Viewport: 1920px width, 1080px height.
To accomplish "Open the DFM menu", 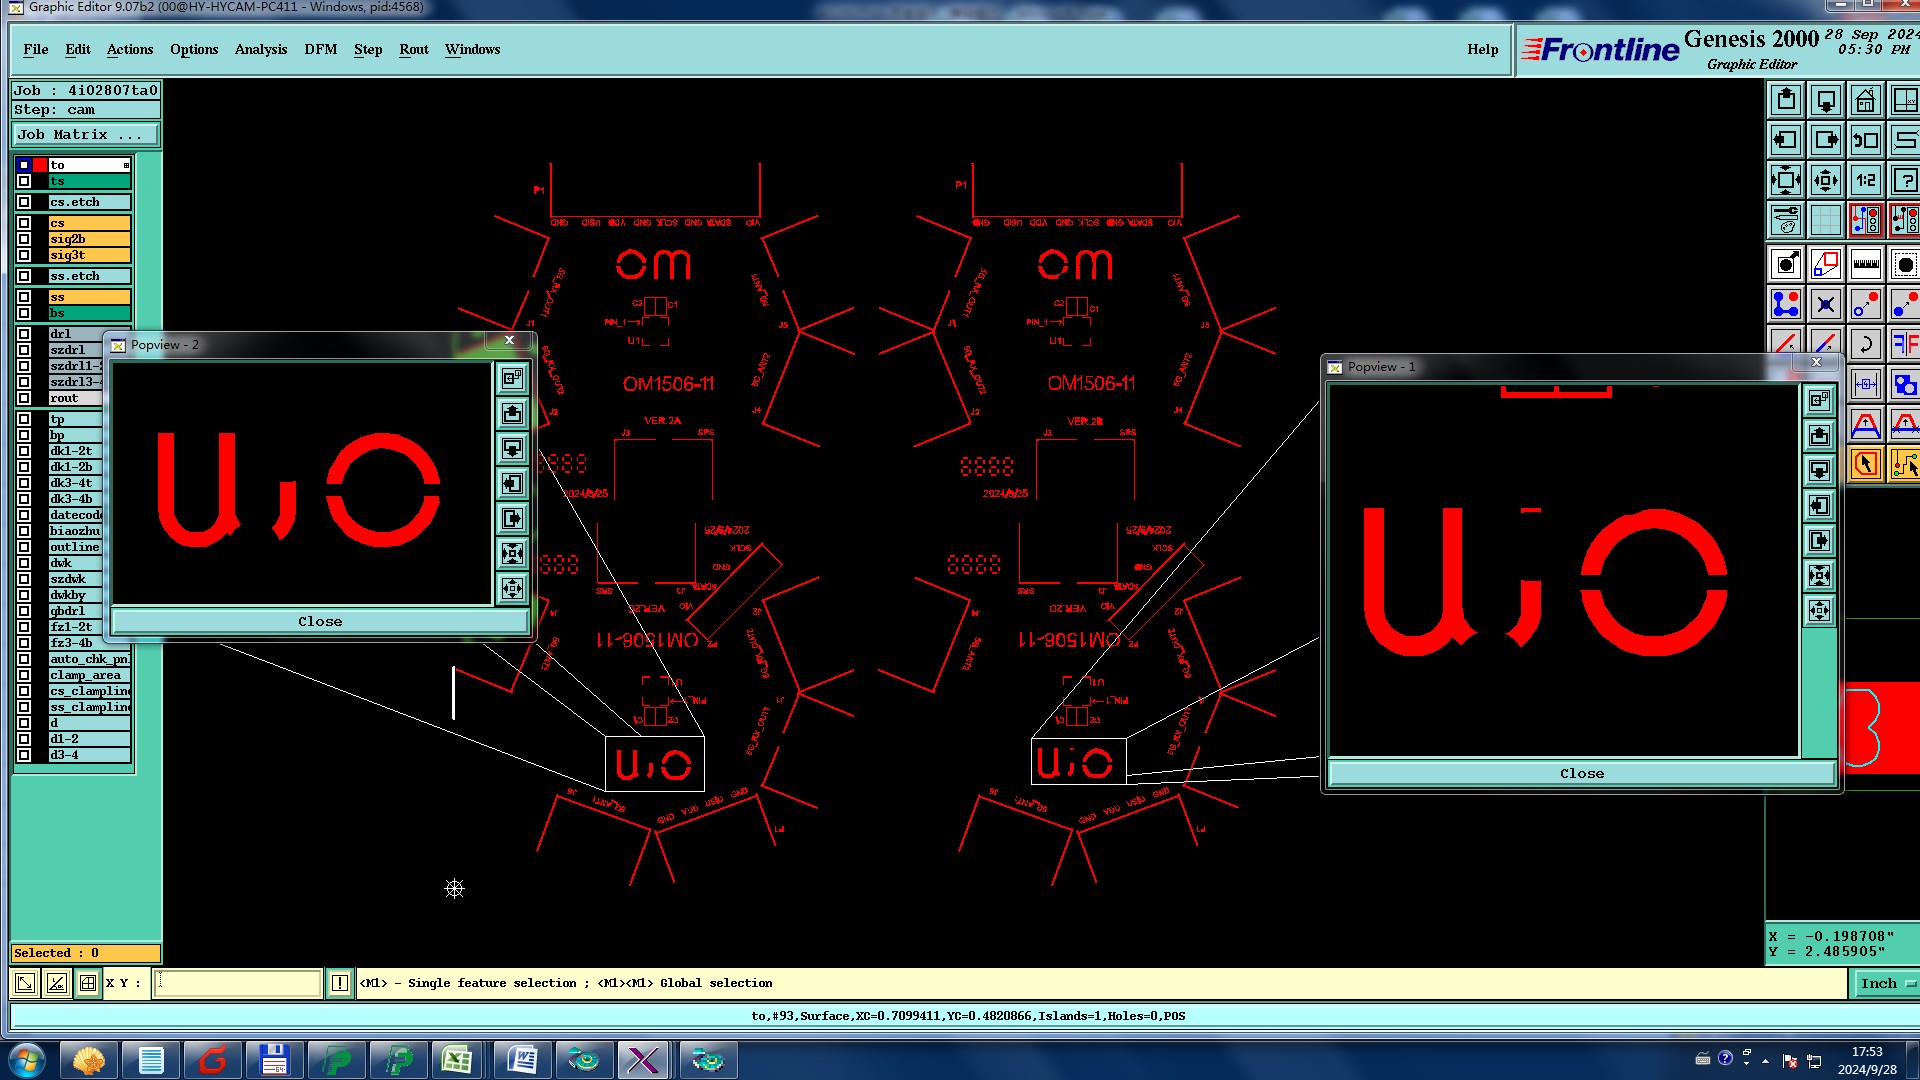I will pyautogui.click(x=320, y=49).
